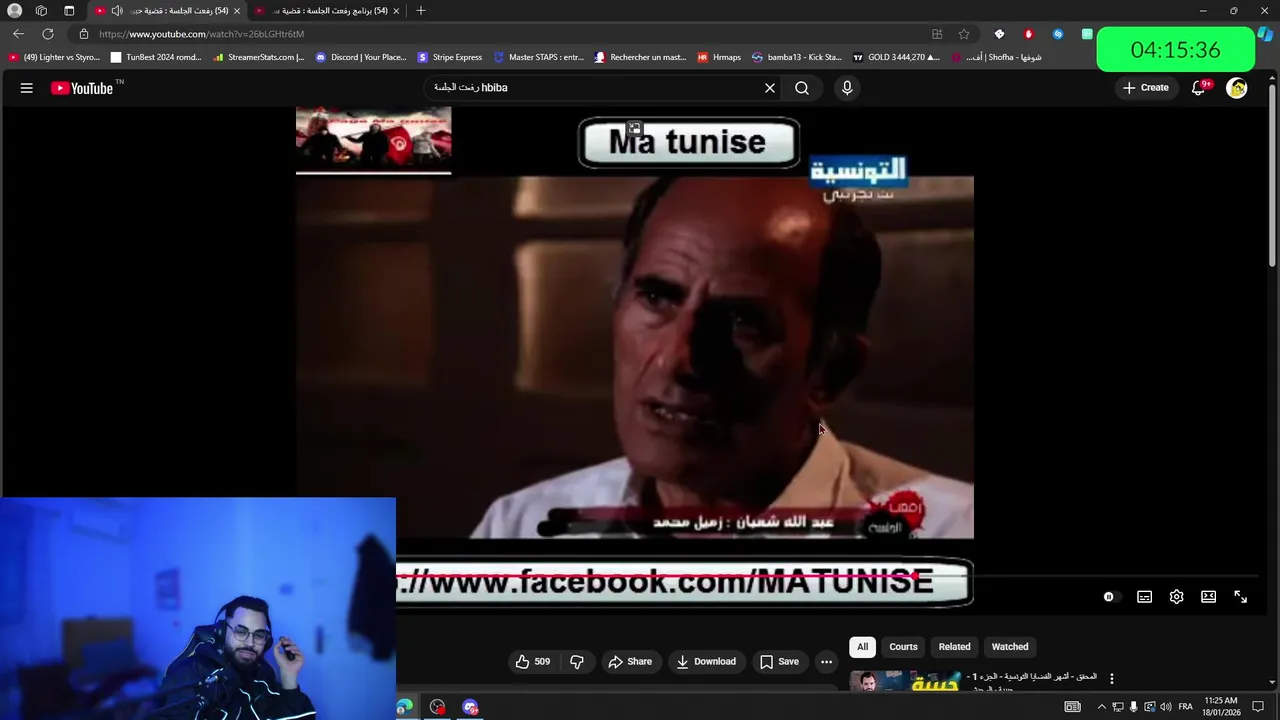Screen dimensions: 1280x720
Task: Open split screen icon in address bar
Action: click(x=937, y=34)
